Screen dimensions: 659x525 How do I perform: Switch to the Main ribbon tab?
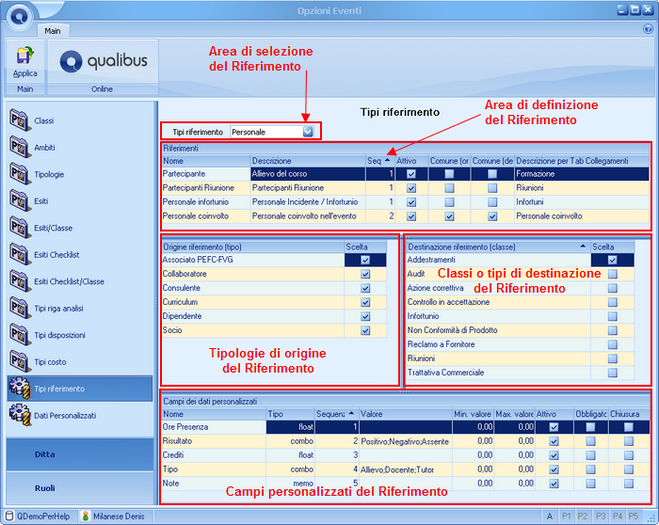click(53, 31)
